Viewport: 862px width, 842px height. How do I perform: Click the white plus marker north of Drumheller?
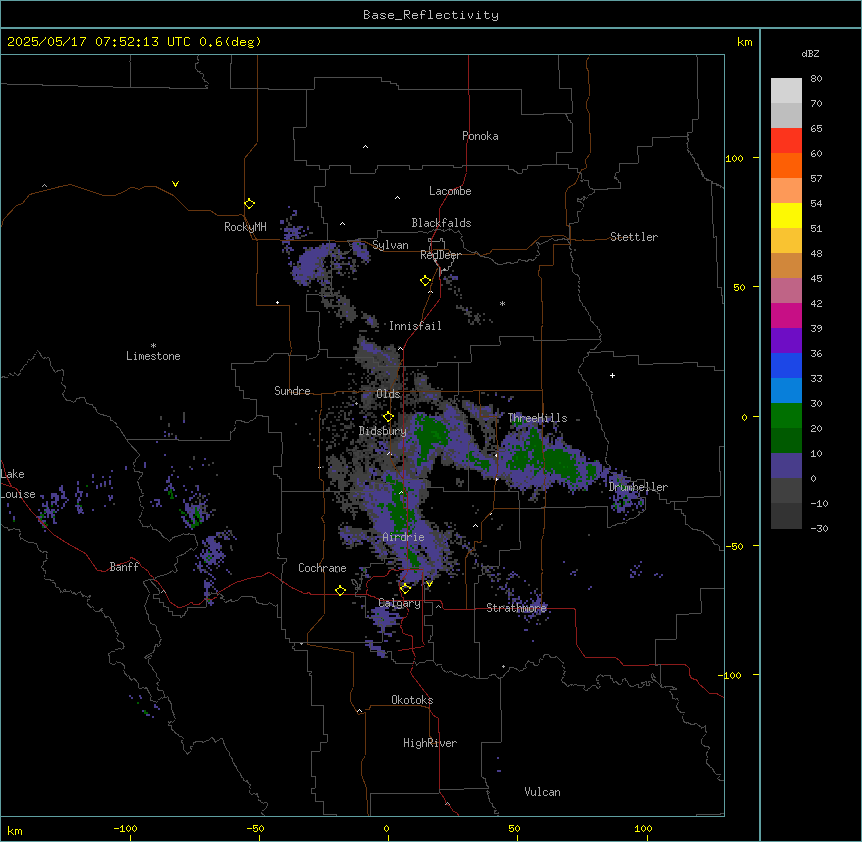point(612,375)
